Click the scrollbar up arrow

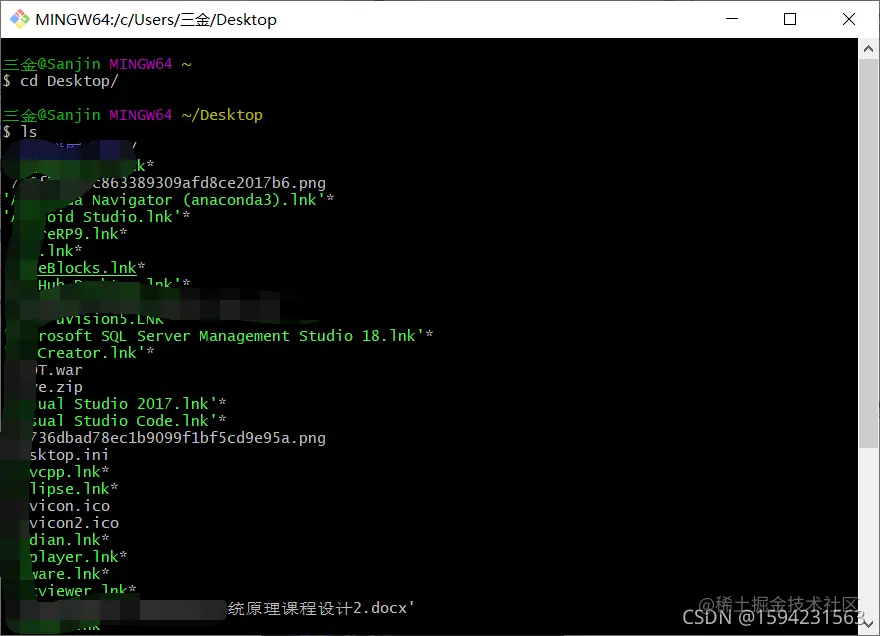(x=868, y=49)
